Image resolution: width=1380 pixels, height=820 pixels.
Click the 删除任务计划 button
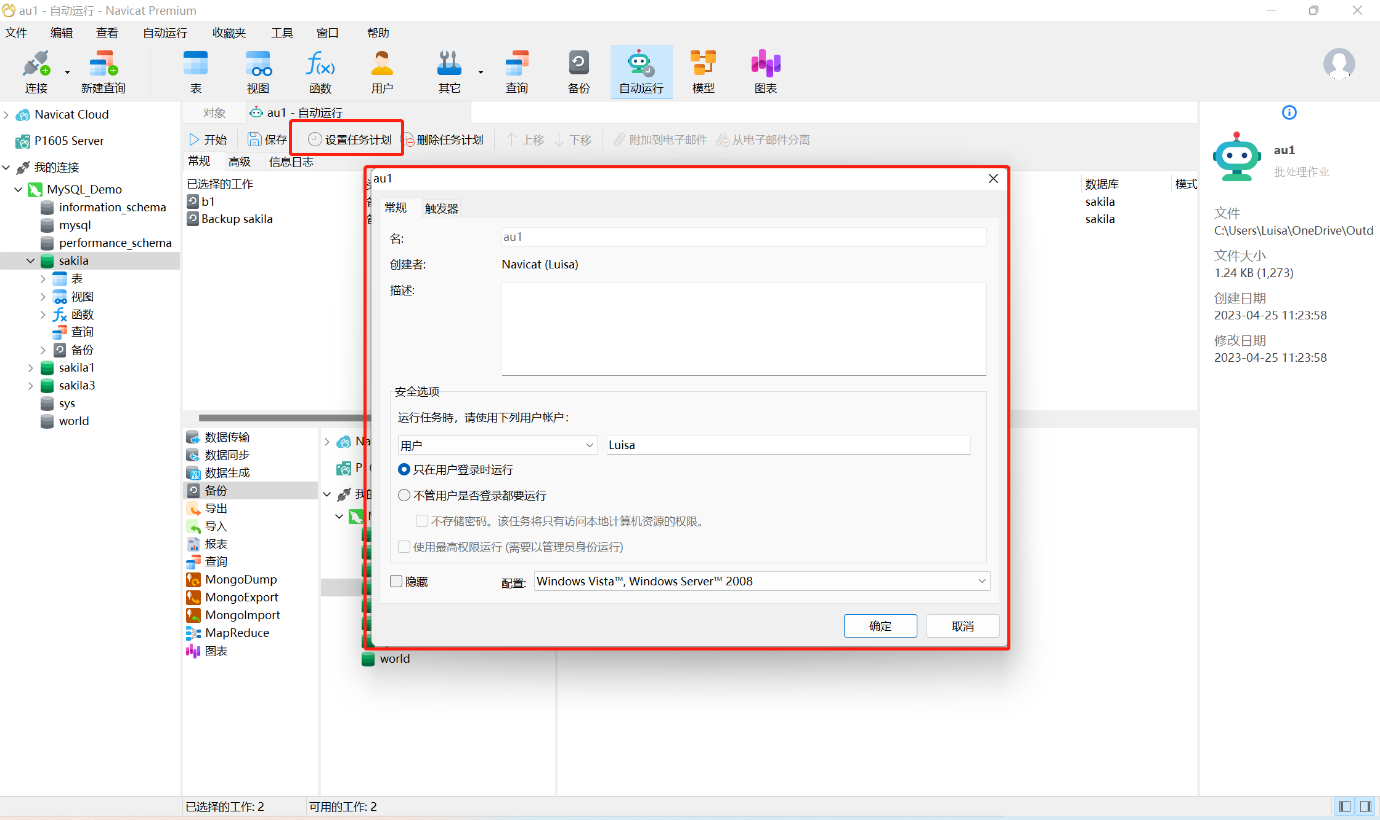pyautogui.click(x=443, y=140)
